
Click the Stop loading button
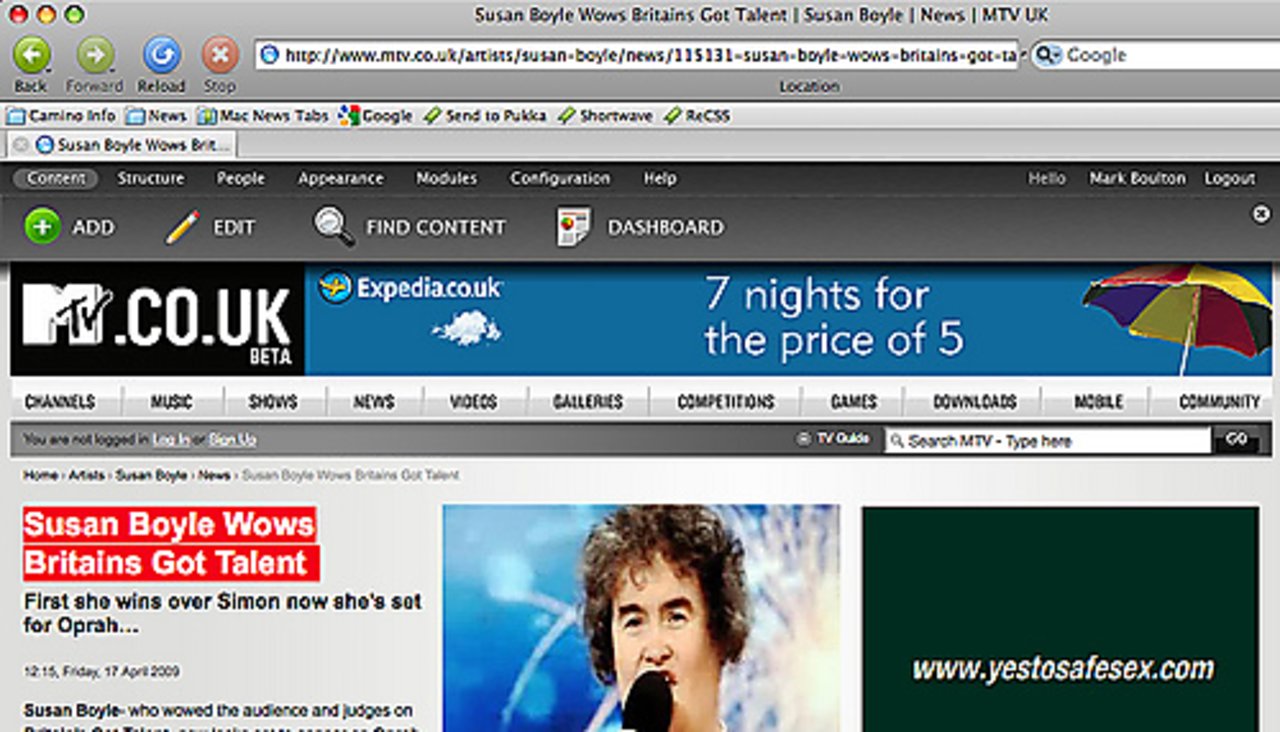(x=220, y=55)
